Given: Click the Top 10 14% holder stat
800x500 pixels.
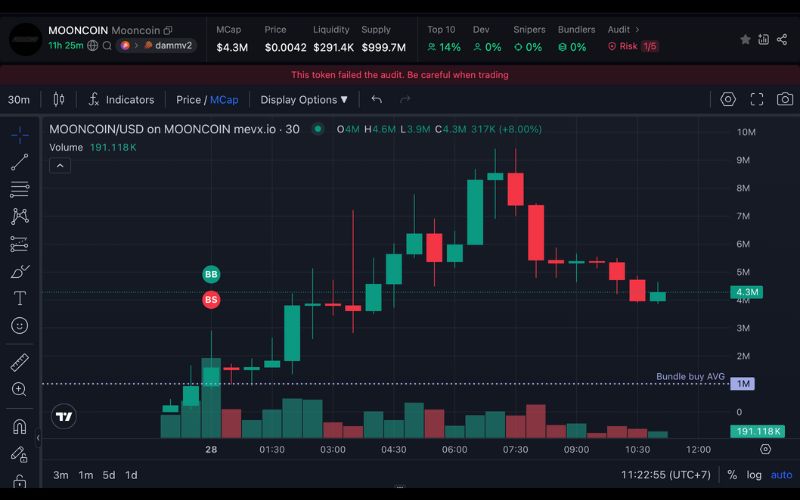Looking at the screenshot, I should tap(443, 39).
